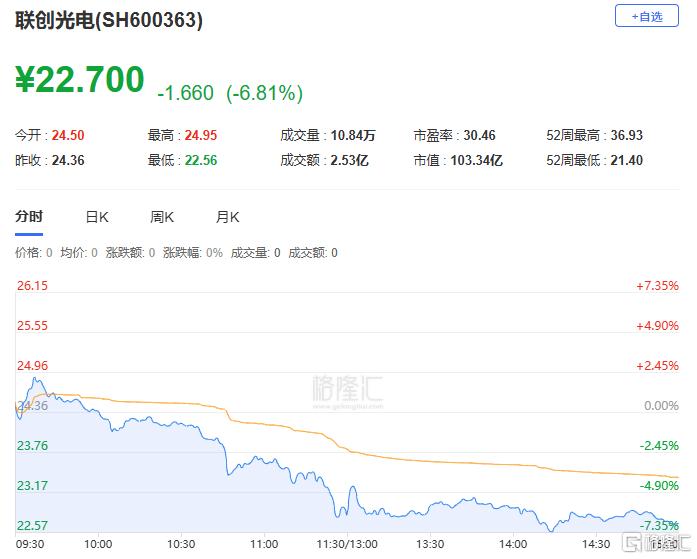The image size is (697, 559).
Task: Click the 均价: 0 readout
Action: (79, 252)
